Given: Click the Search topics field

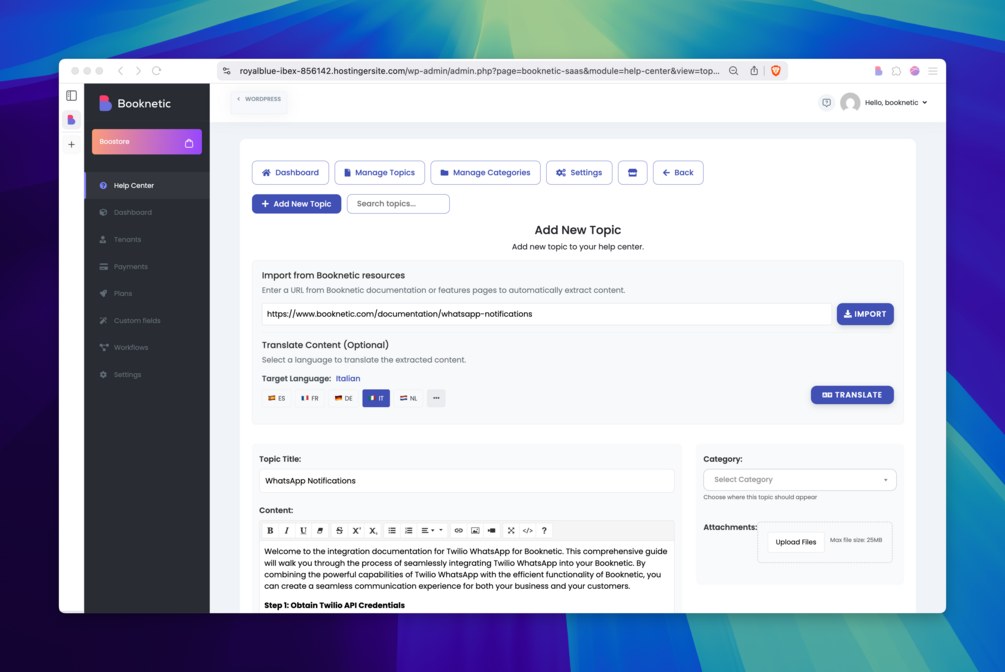Looking at the screenshot, I should click(x=398, y=204).
